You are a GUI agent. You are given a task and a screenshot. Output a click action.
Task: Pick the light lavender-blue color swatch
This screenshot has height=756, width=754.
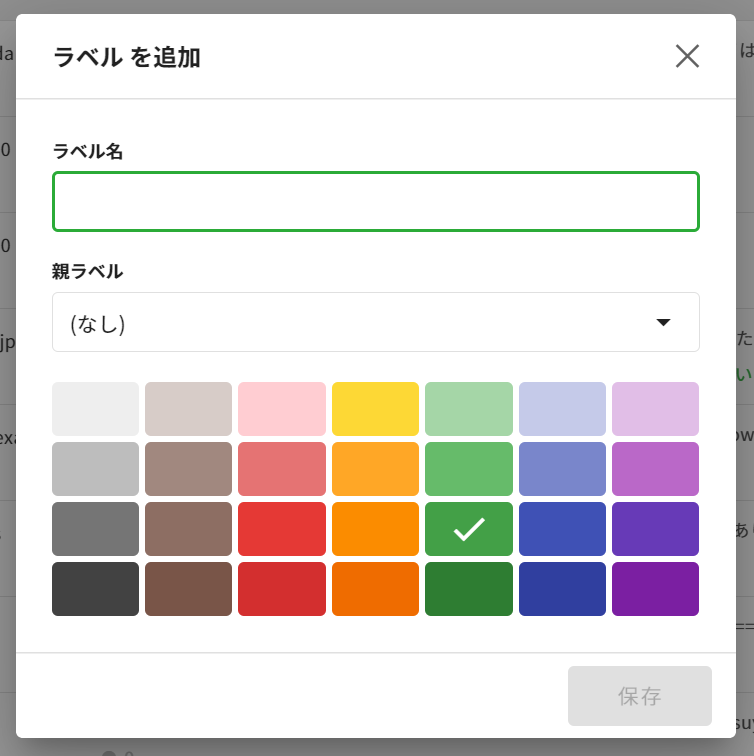[562, 409]
